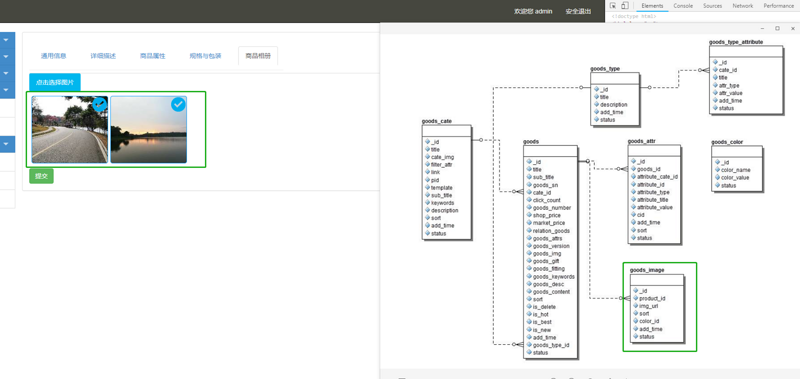
Task: Click the color_value field
Action: 735,178
